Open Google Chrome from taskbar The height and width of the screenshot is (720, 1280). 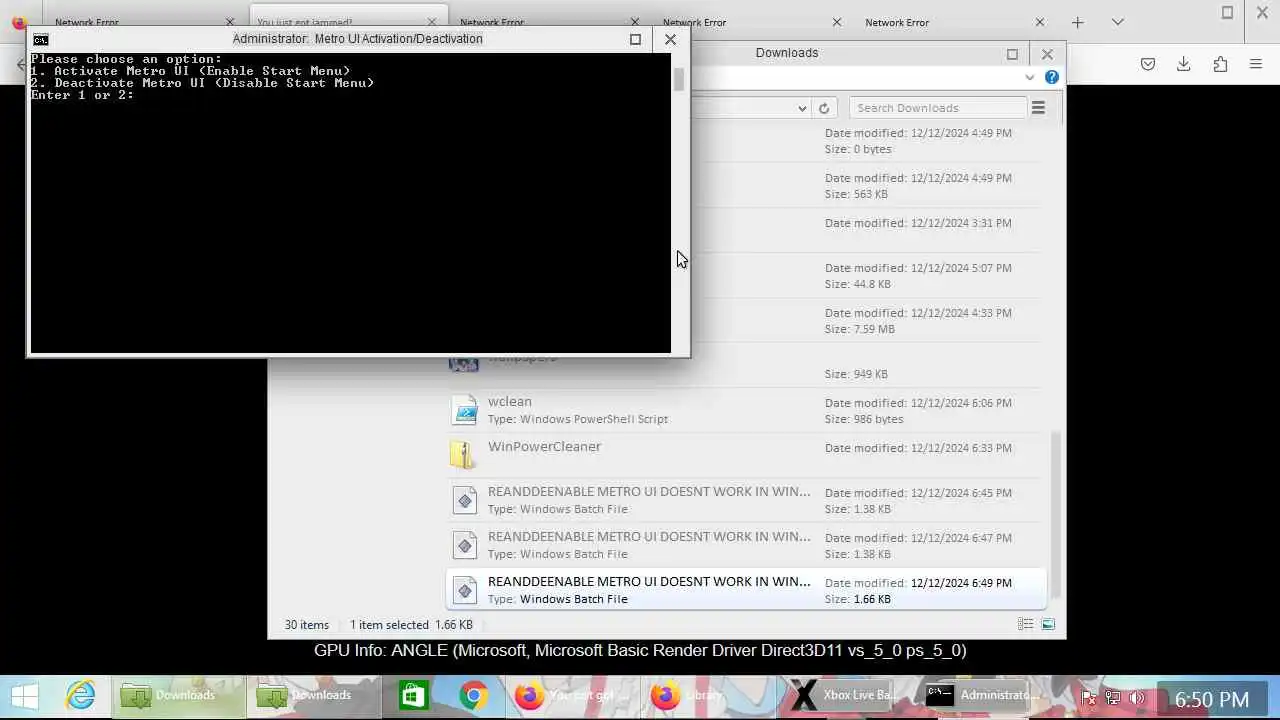473,696
